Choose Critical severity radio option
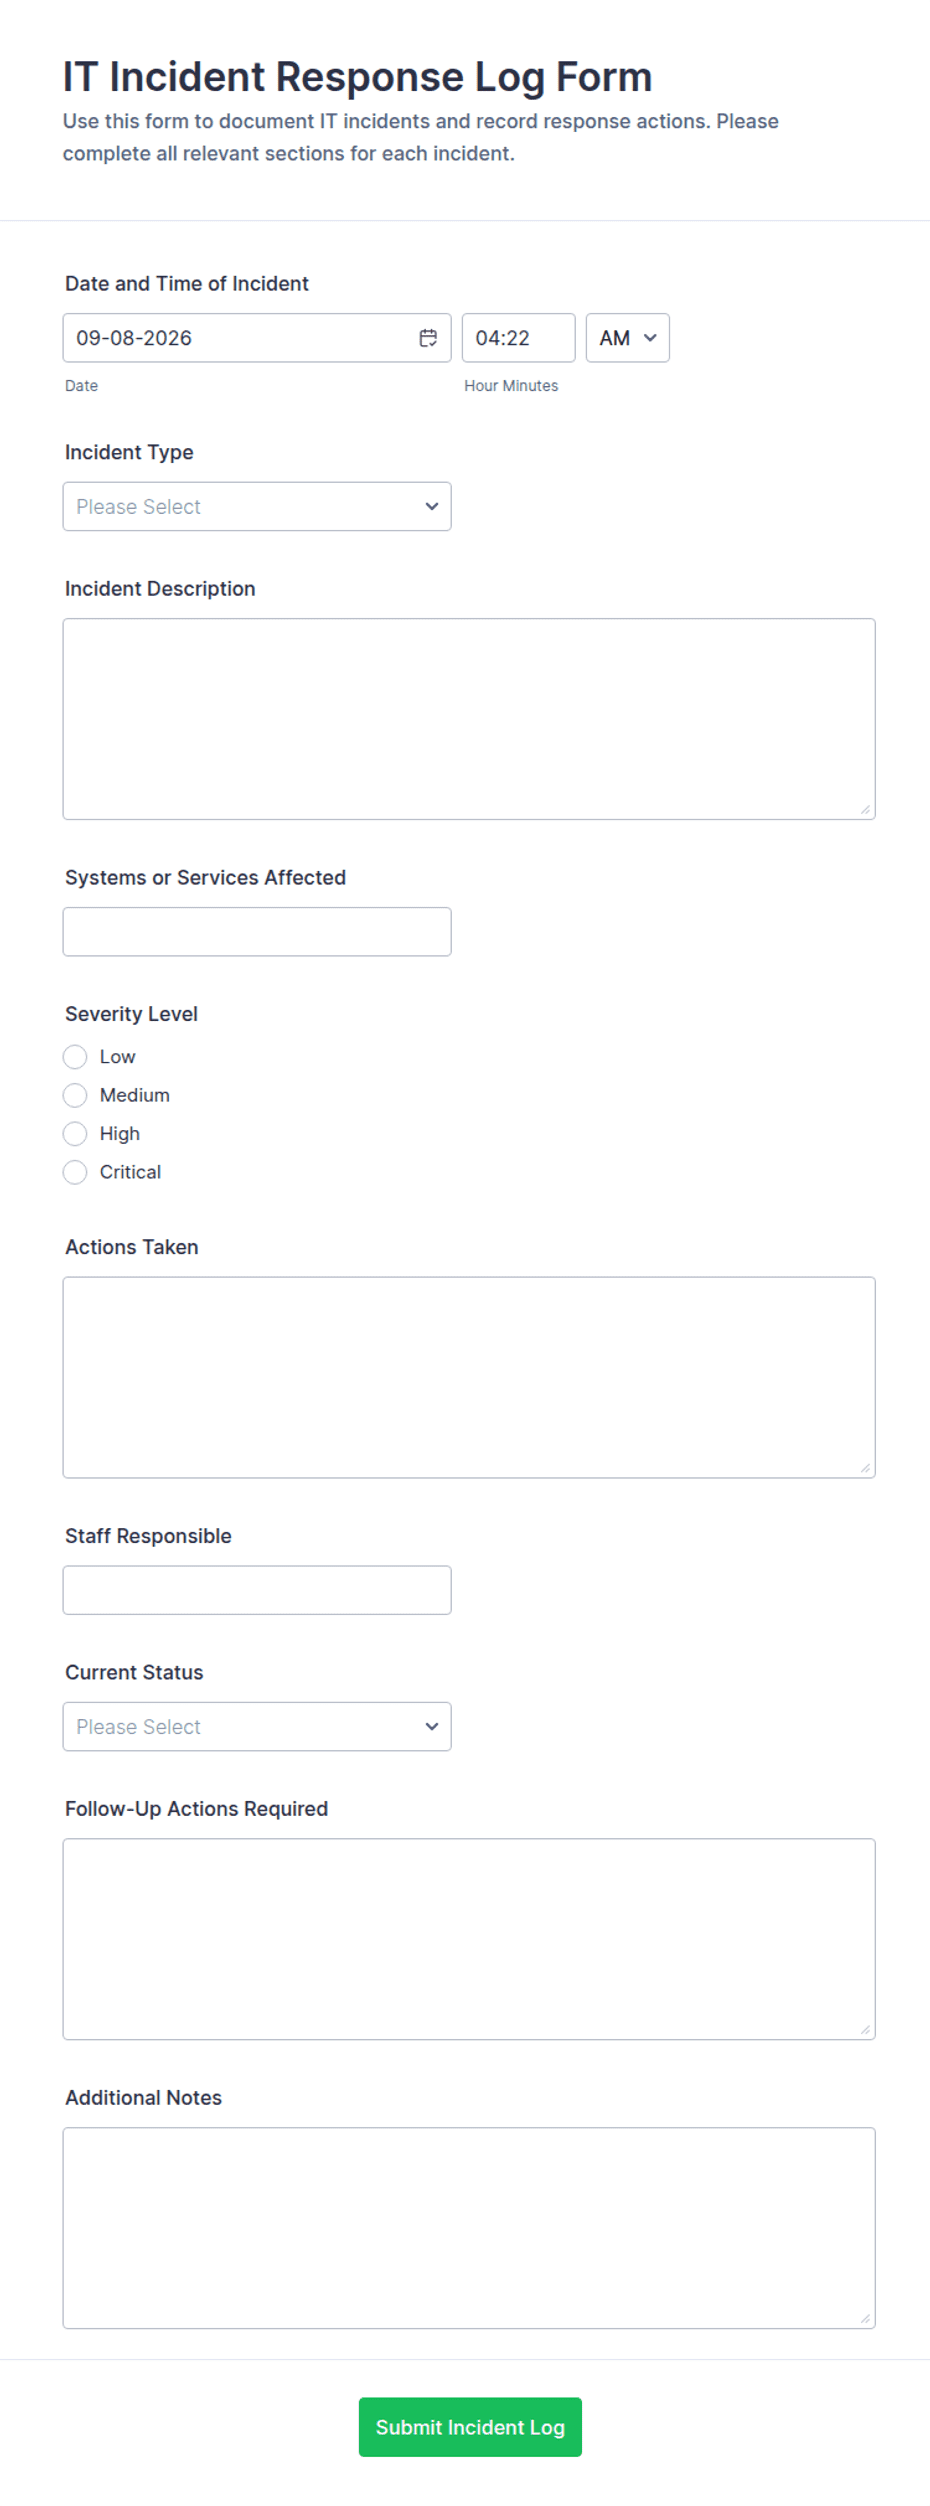This screenshot has height=2506, width=930. (75, 1172)
